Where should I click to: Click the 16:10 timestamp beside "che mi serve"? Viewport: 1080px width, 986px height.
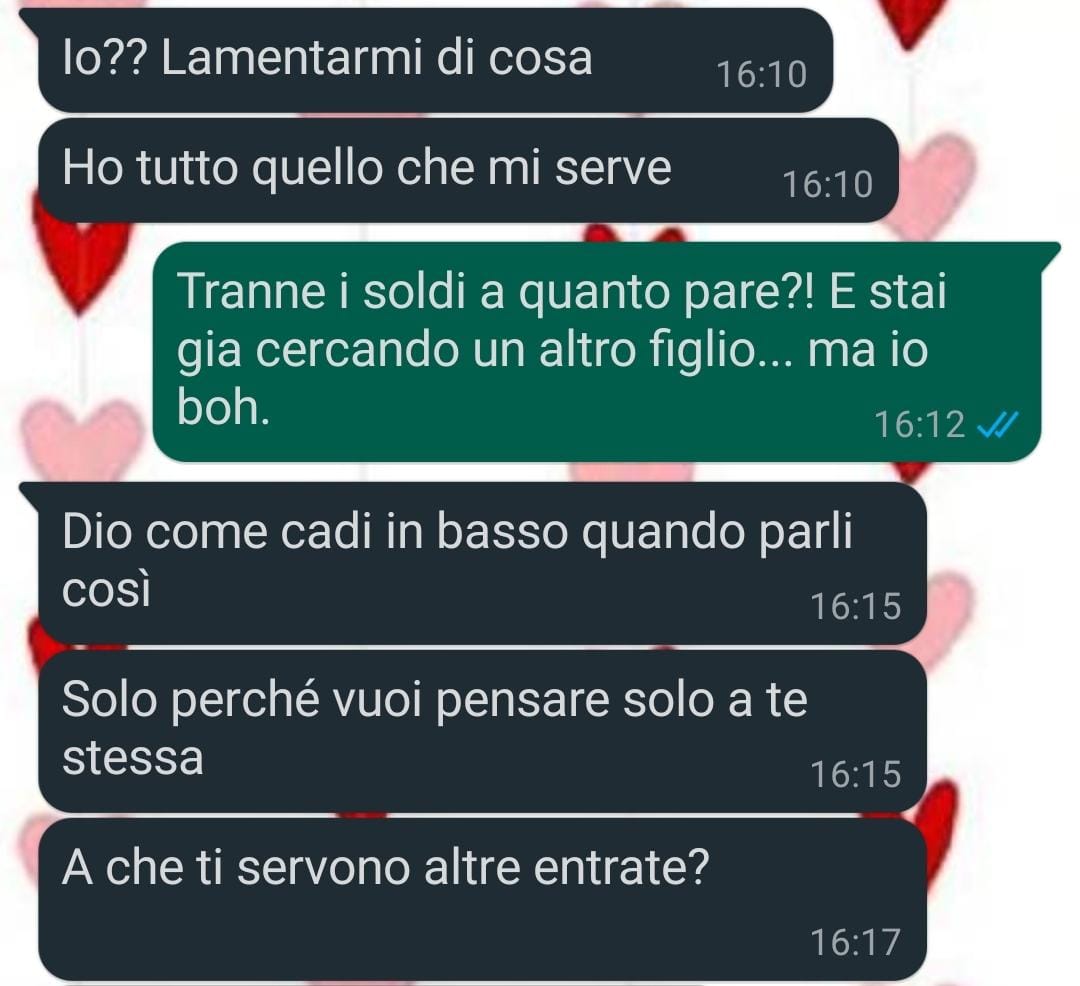click(828, 185)
